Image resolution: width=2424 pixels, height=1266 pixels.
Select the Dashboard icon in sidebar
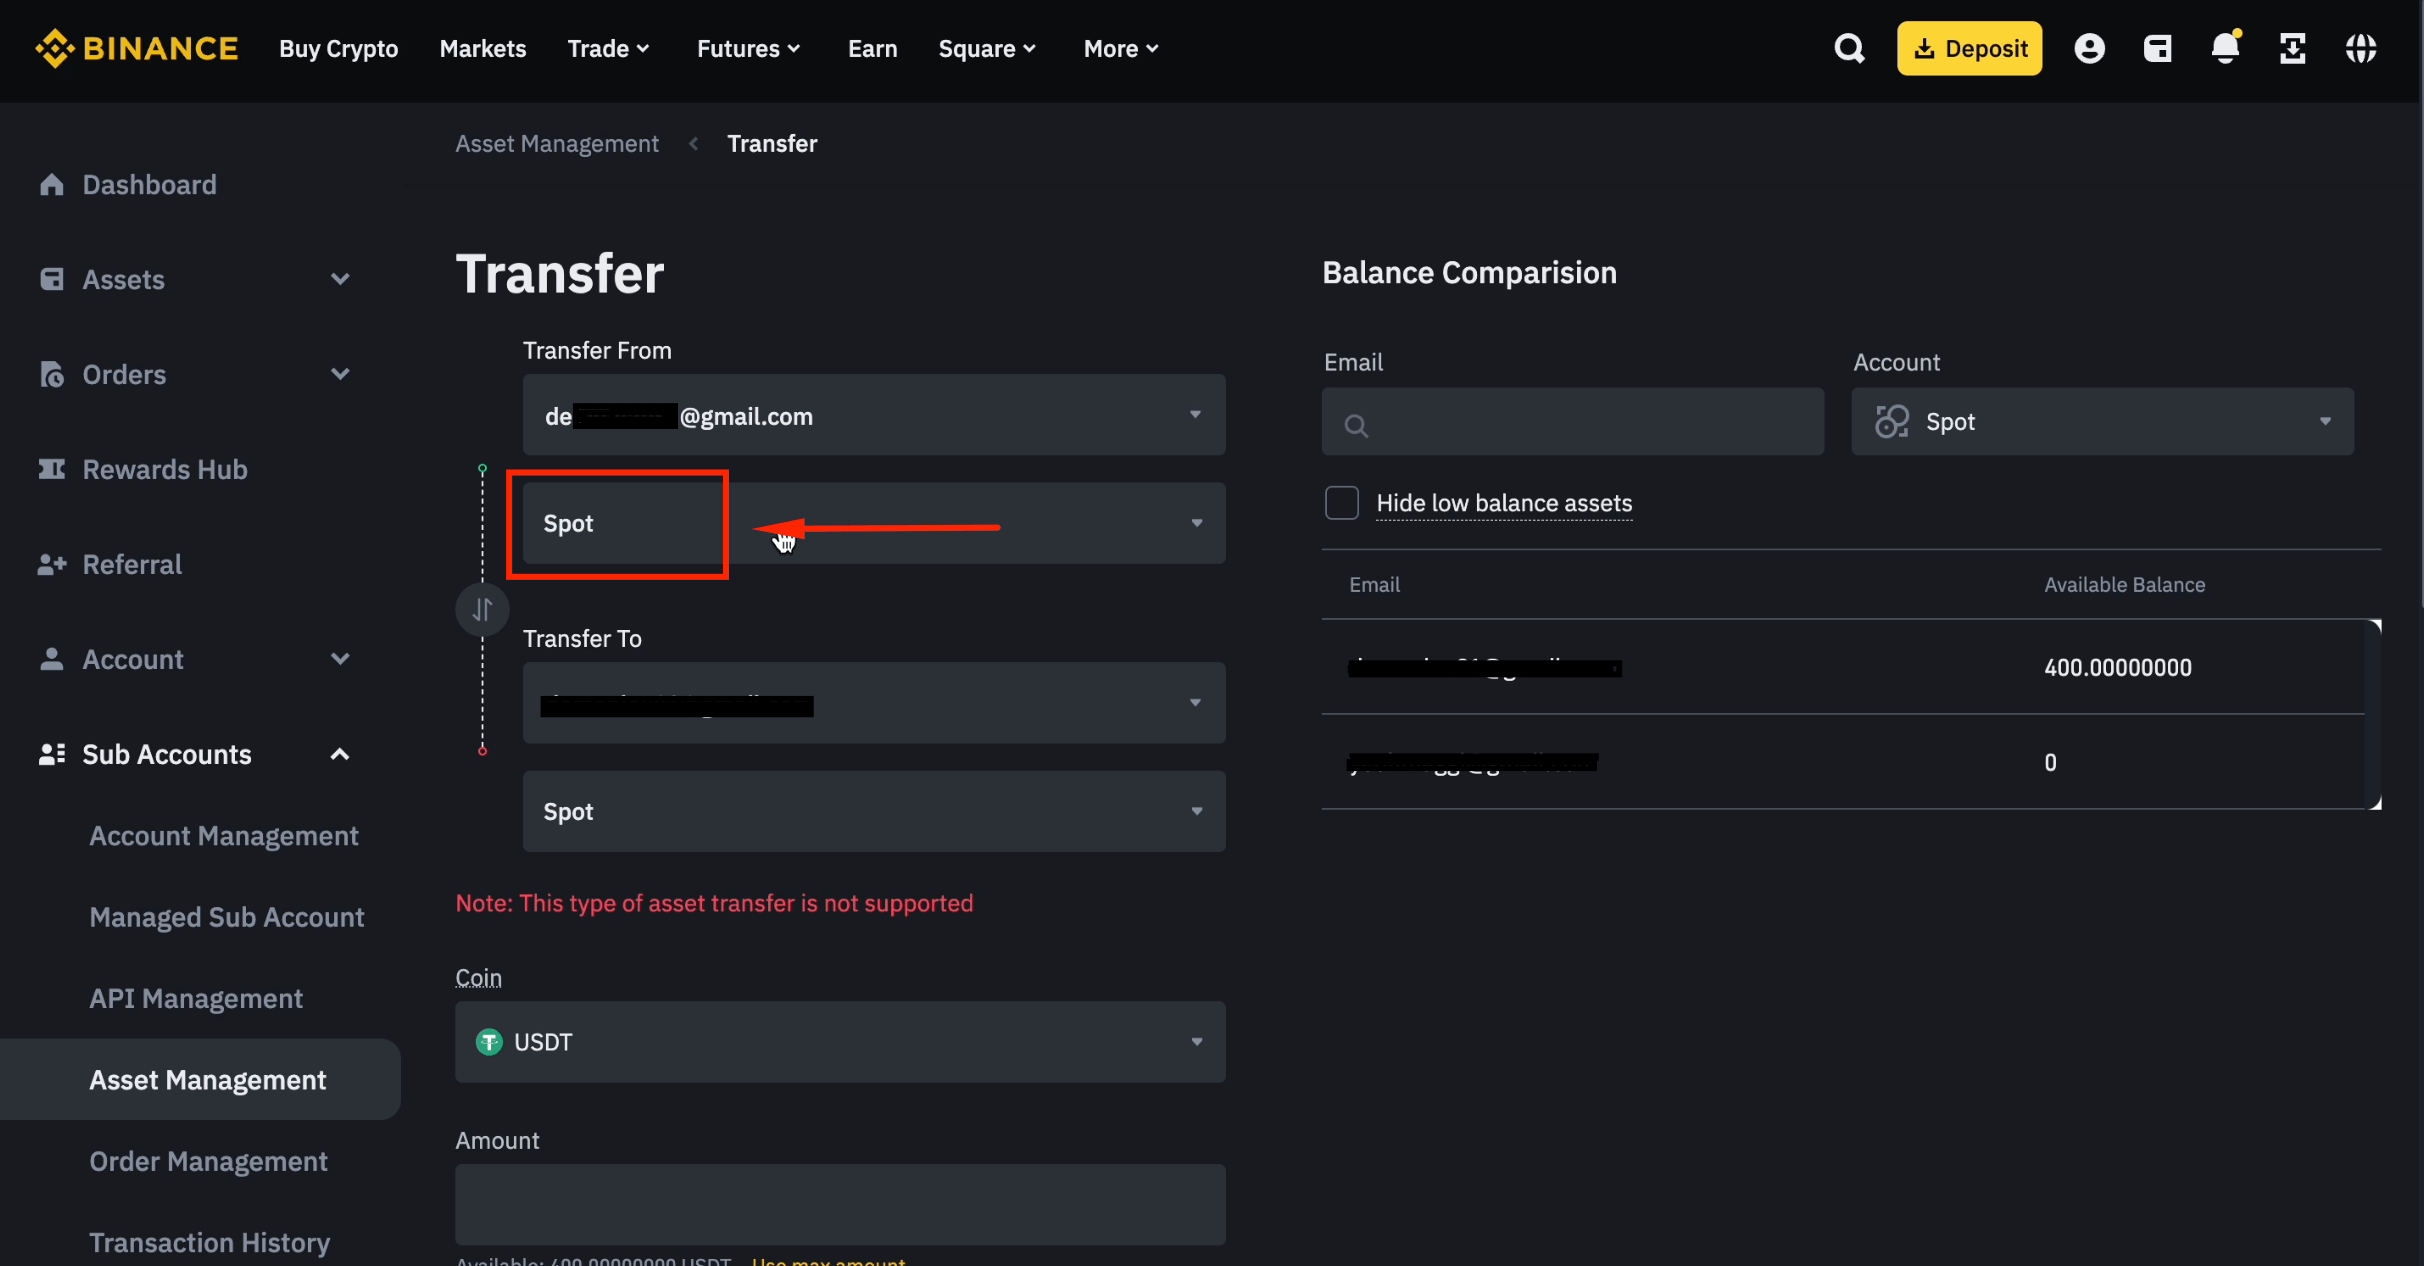tap(52, 184)
